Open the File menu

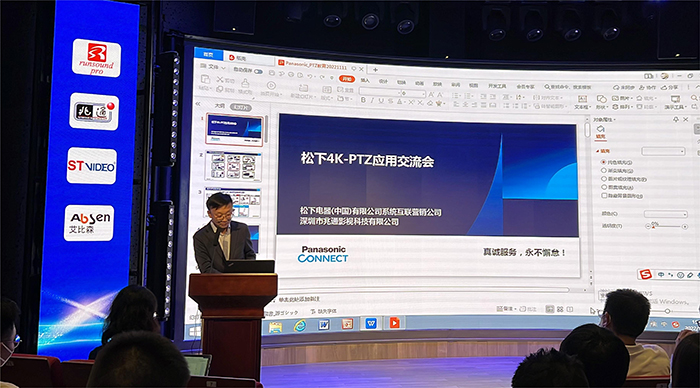coord(213,67)
